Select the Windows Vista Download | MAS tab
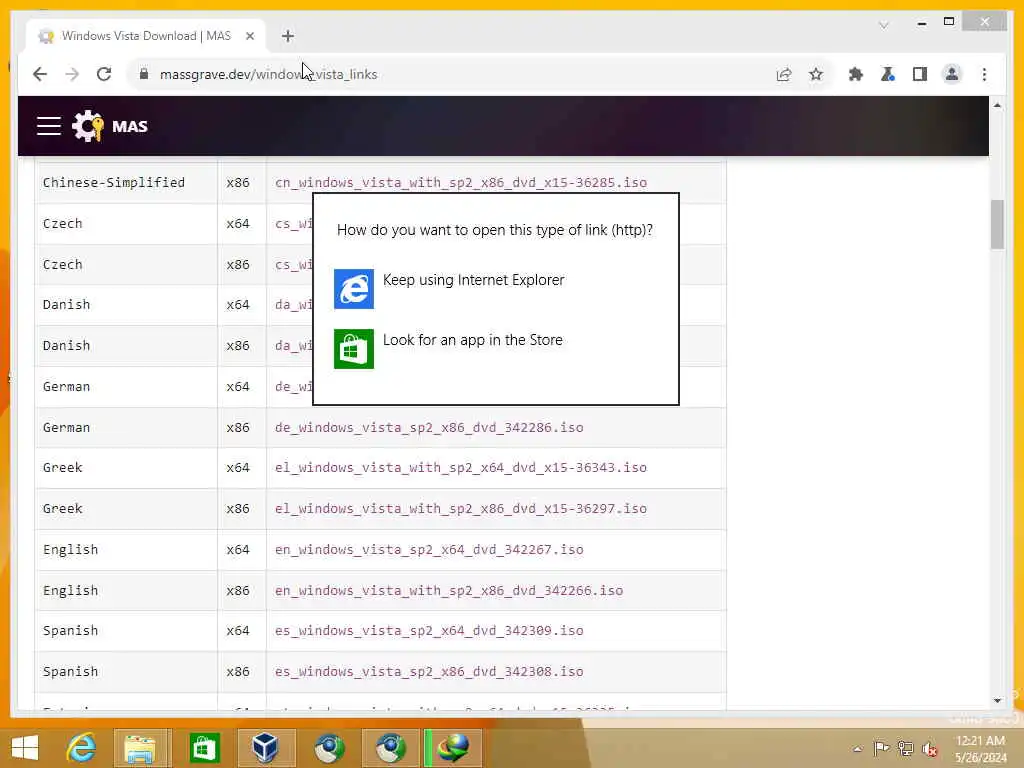Viewport: 1024px width, 768px height. [x=146, y=36]
